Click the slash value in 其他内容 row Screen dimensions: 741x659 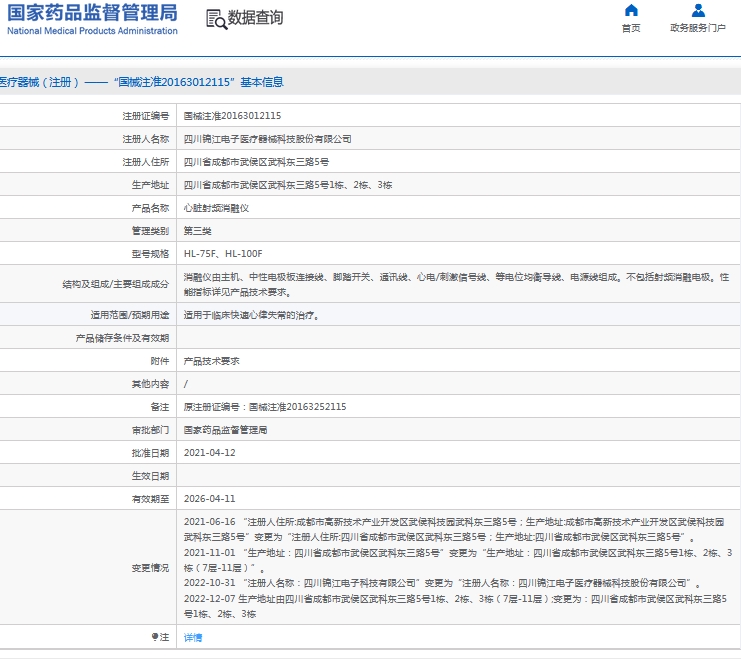[186, 384]
